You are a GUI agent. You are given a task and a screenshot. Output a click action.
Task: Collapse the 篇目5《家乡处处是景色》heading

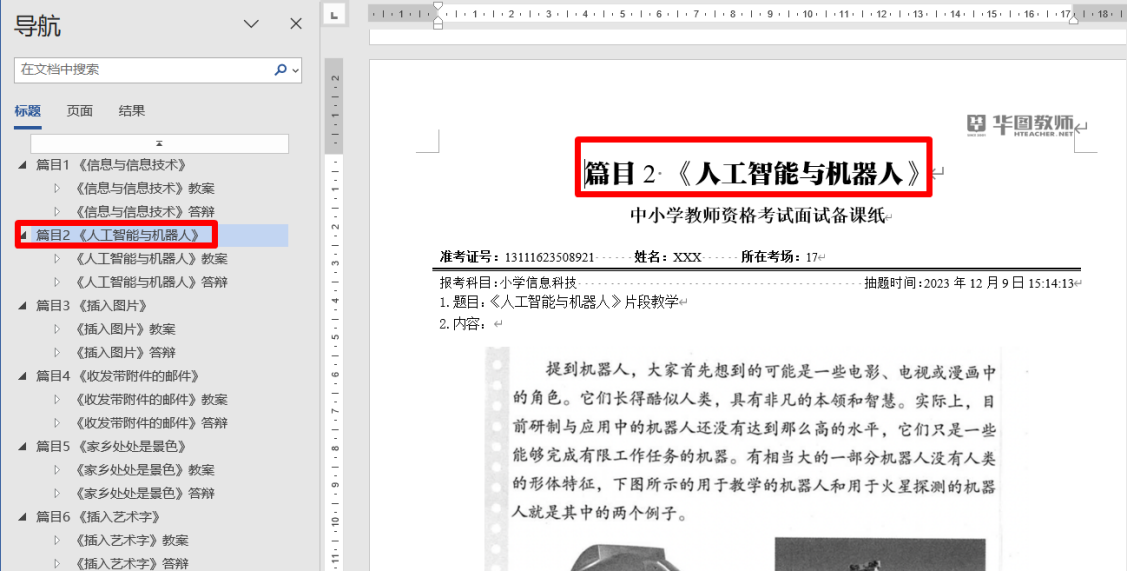pyautogui.click(x=23, y=447)
